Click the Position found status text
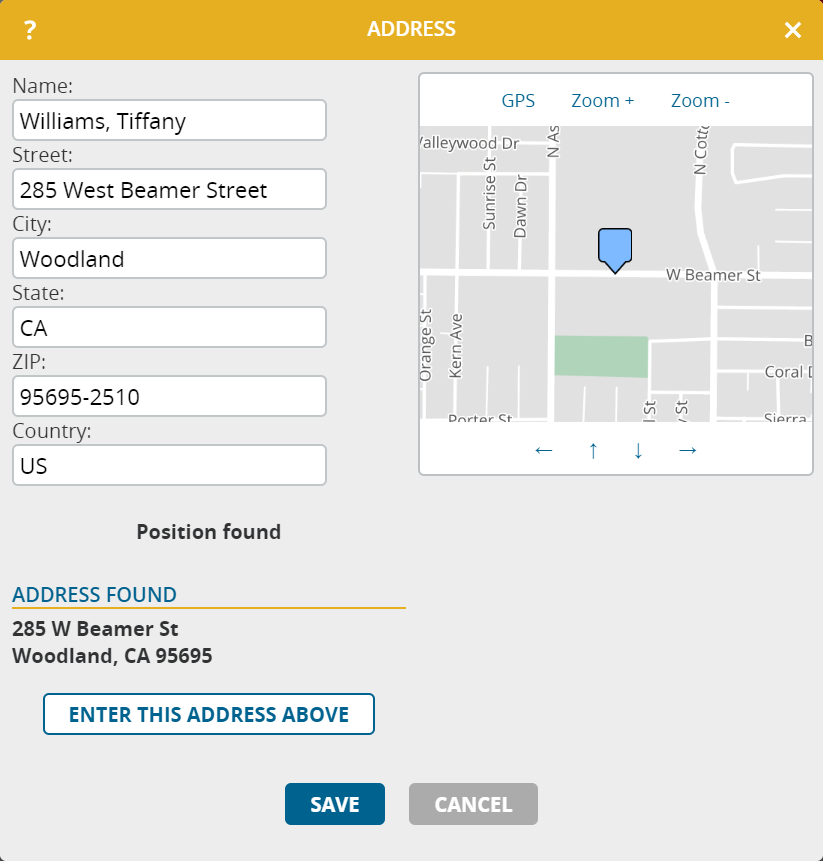Screen dimensions: 823x861 [209, 532]
